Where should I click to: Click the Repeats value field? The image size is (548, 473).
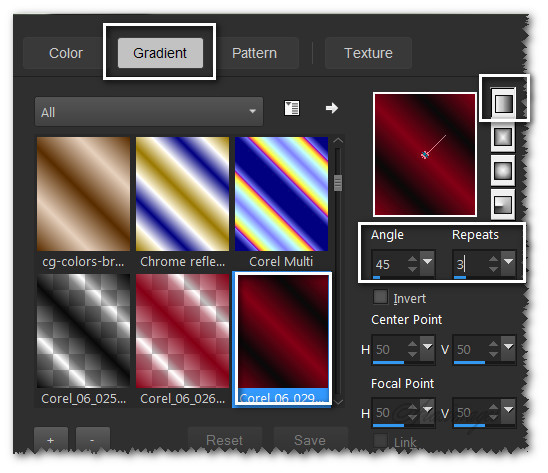click(470, 264)
